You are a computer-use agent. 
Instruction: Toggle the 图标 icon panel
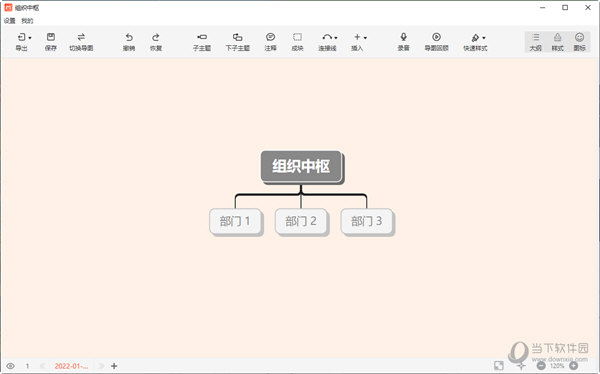[579, 42]
